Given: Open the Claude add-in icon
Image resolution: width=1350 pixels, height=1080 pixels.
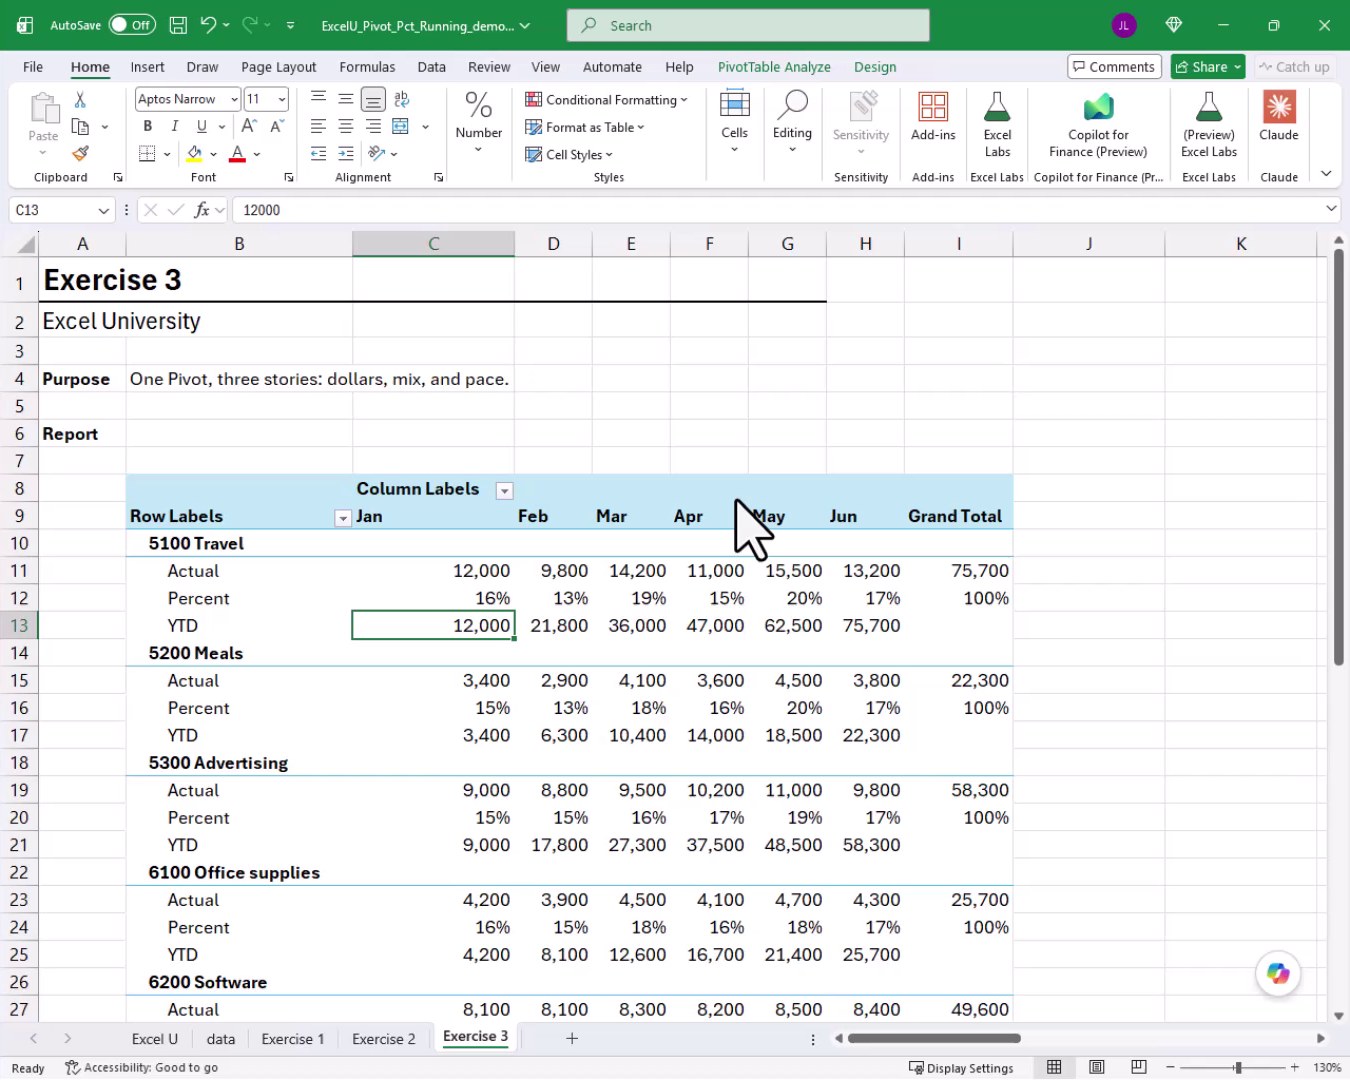Looking at the screenshot, I should point(1279,107).
